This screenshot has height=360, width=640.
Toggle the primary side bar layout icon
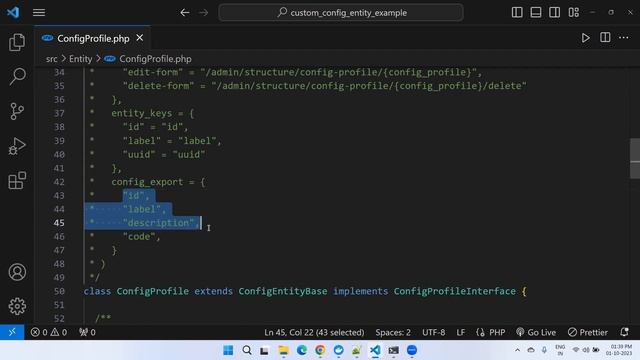coord(517,13)
